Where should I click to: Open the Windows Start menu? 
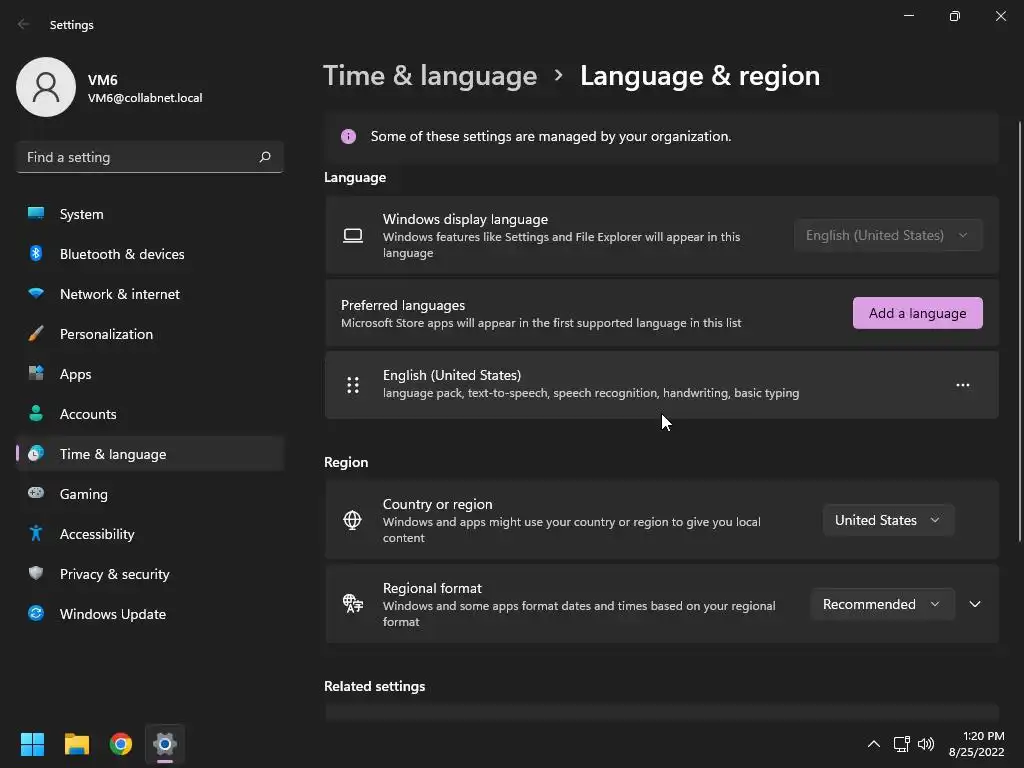point(32,744)
